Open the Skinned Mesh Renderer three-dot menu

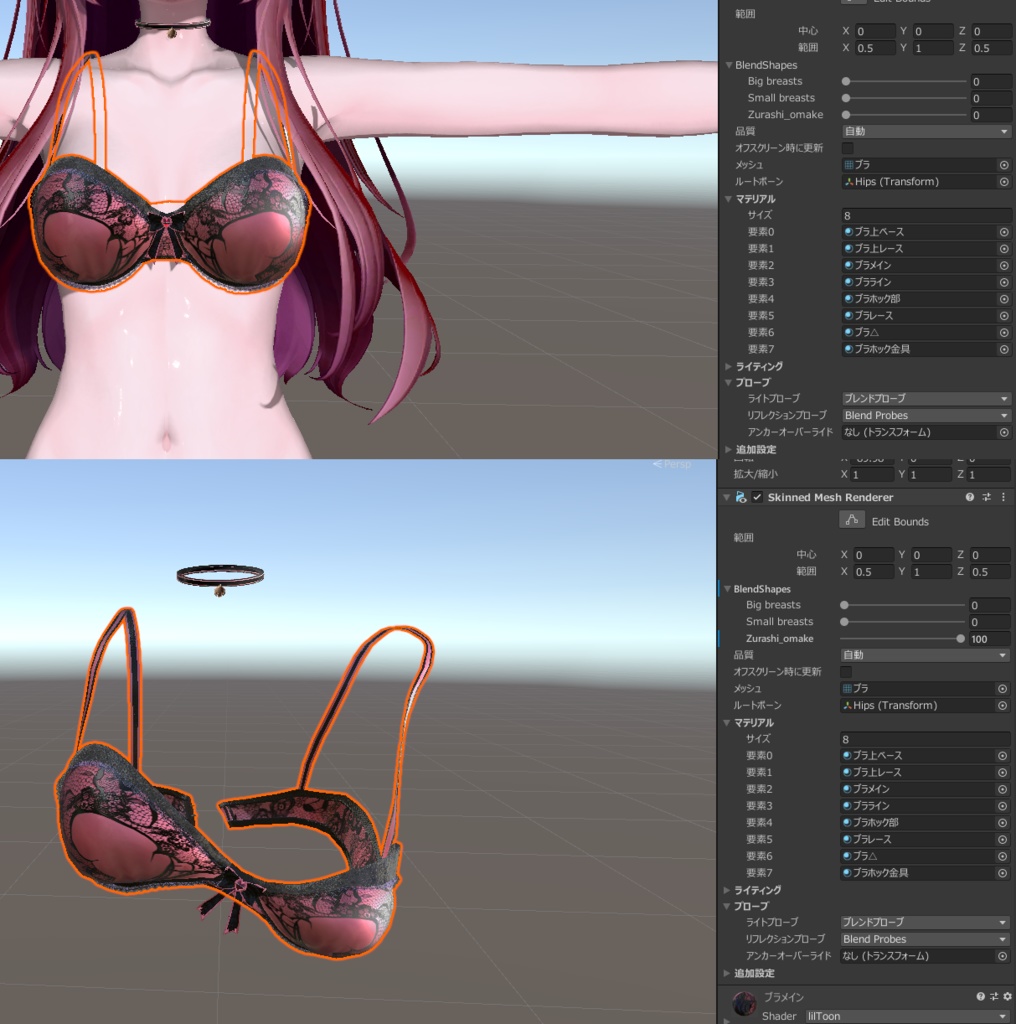click(x=1004, y=497)
